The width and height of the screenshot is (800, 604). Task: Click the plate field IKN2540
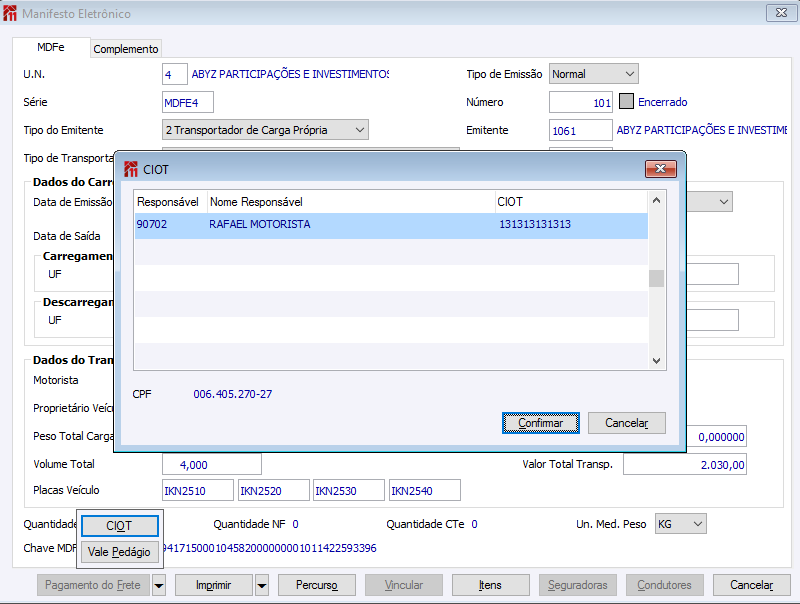pos(425,491)
